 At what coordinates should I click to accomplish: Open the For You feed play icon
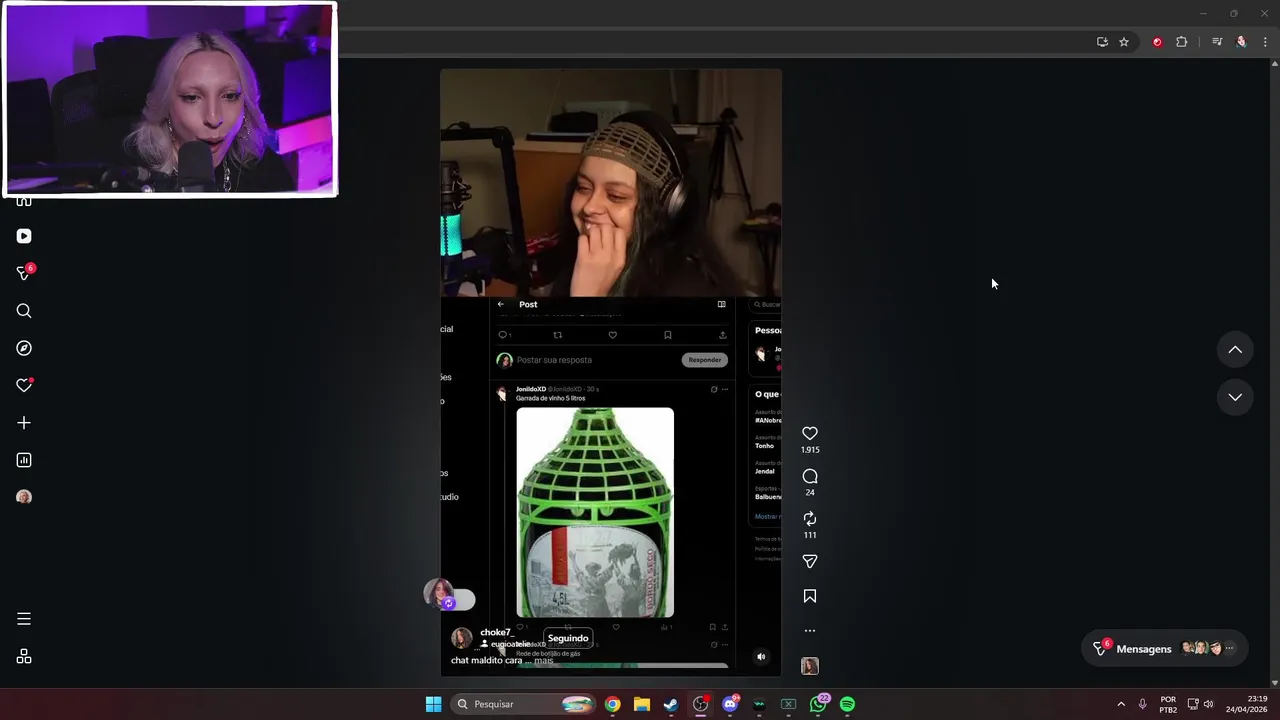tap(24, 236)
